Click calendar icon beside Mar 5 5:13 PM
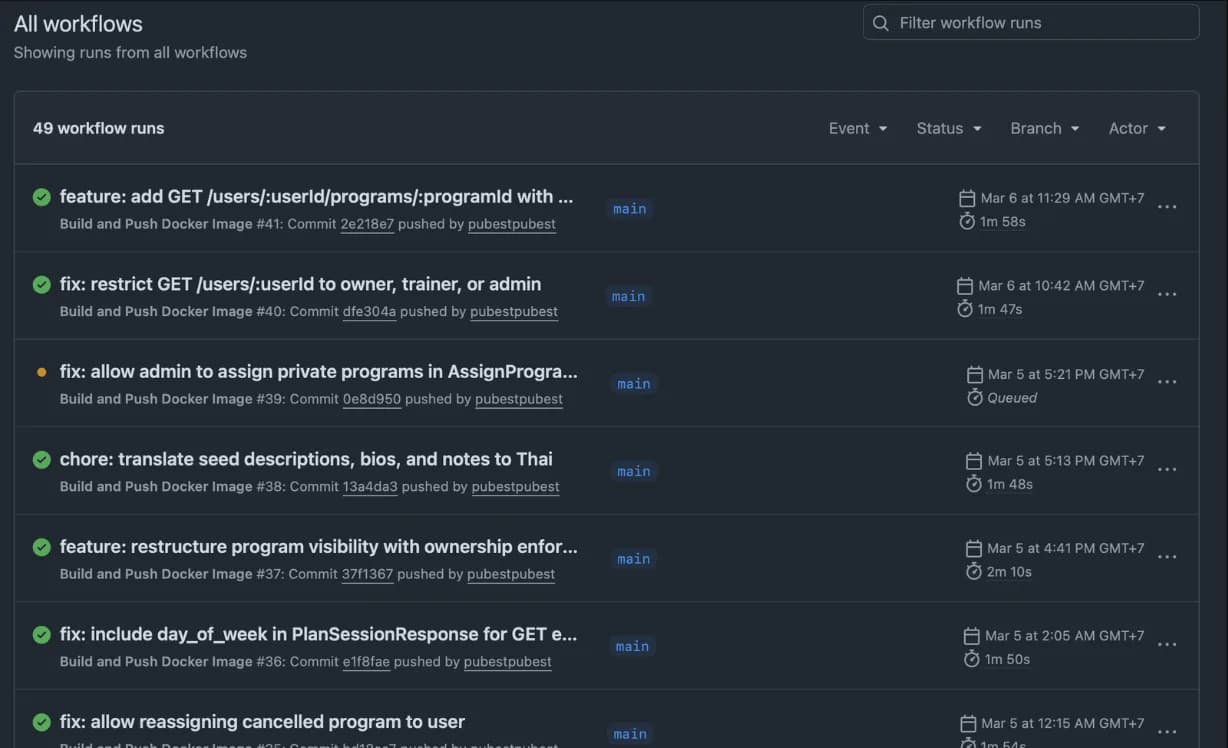This screenshot has width=1228, height=748. (x=974, y=461)
